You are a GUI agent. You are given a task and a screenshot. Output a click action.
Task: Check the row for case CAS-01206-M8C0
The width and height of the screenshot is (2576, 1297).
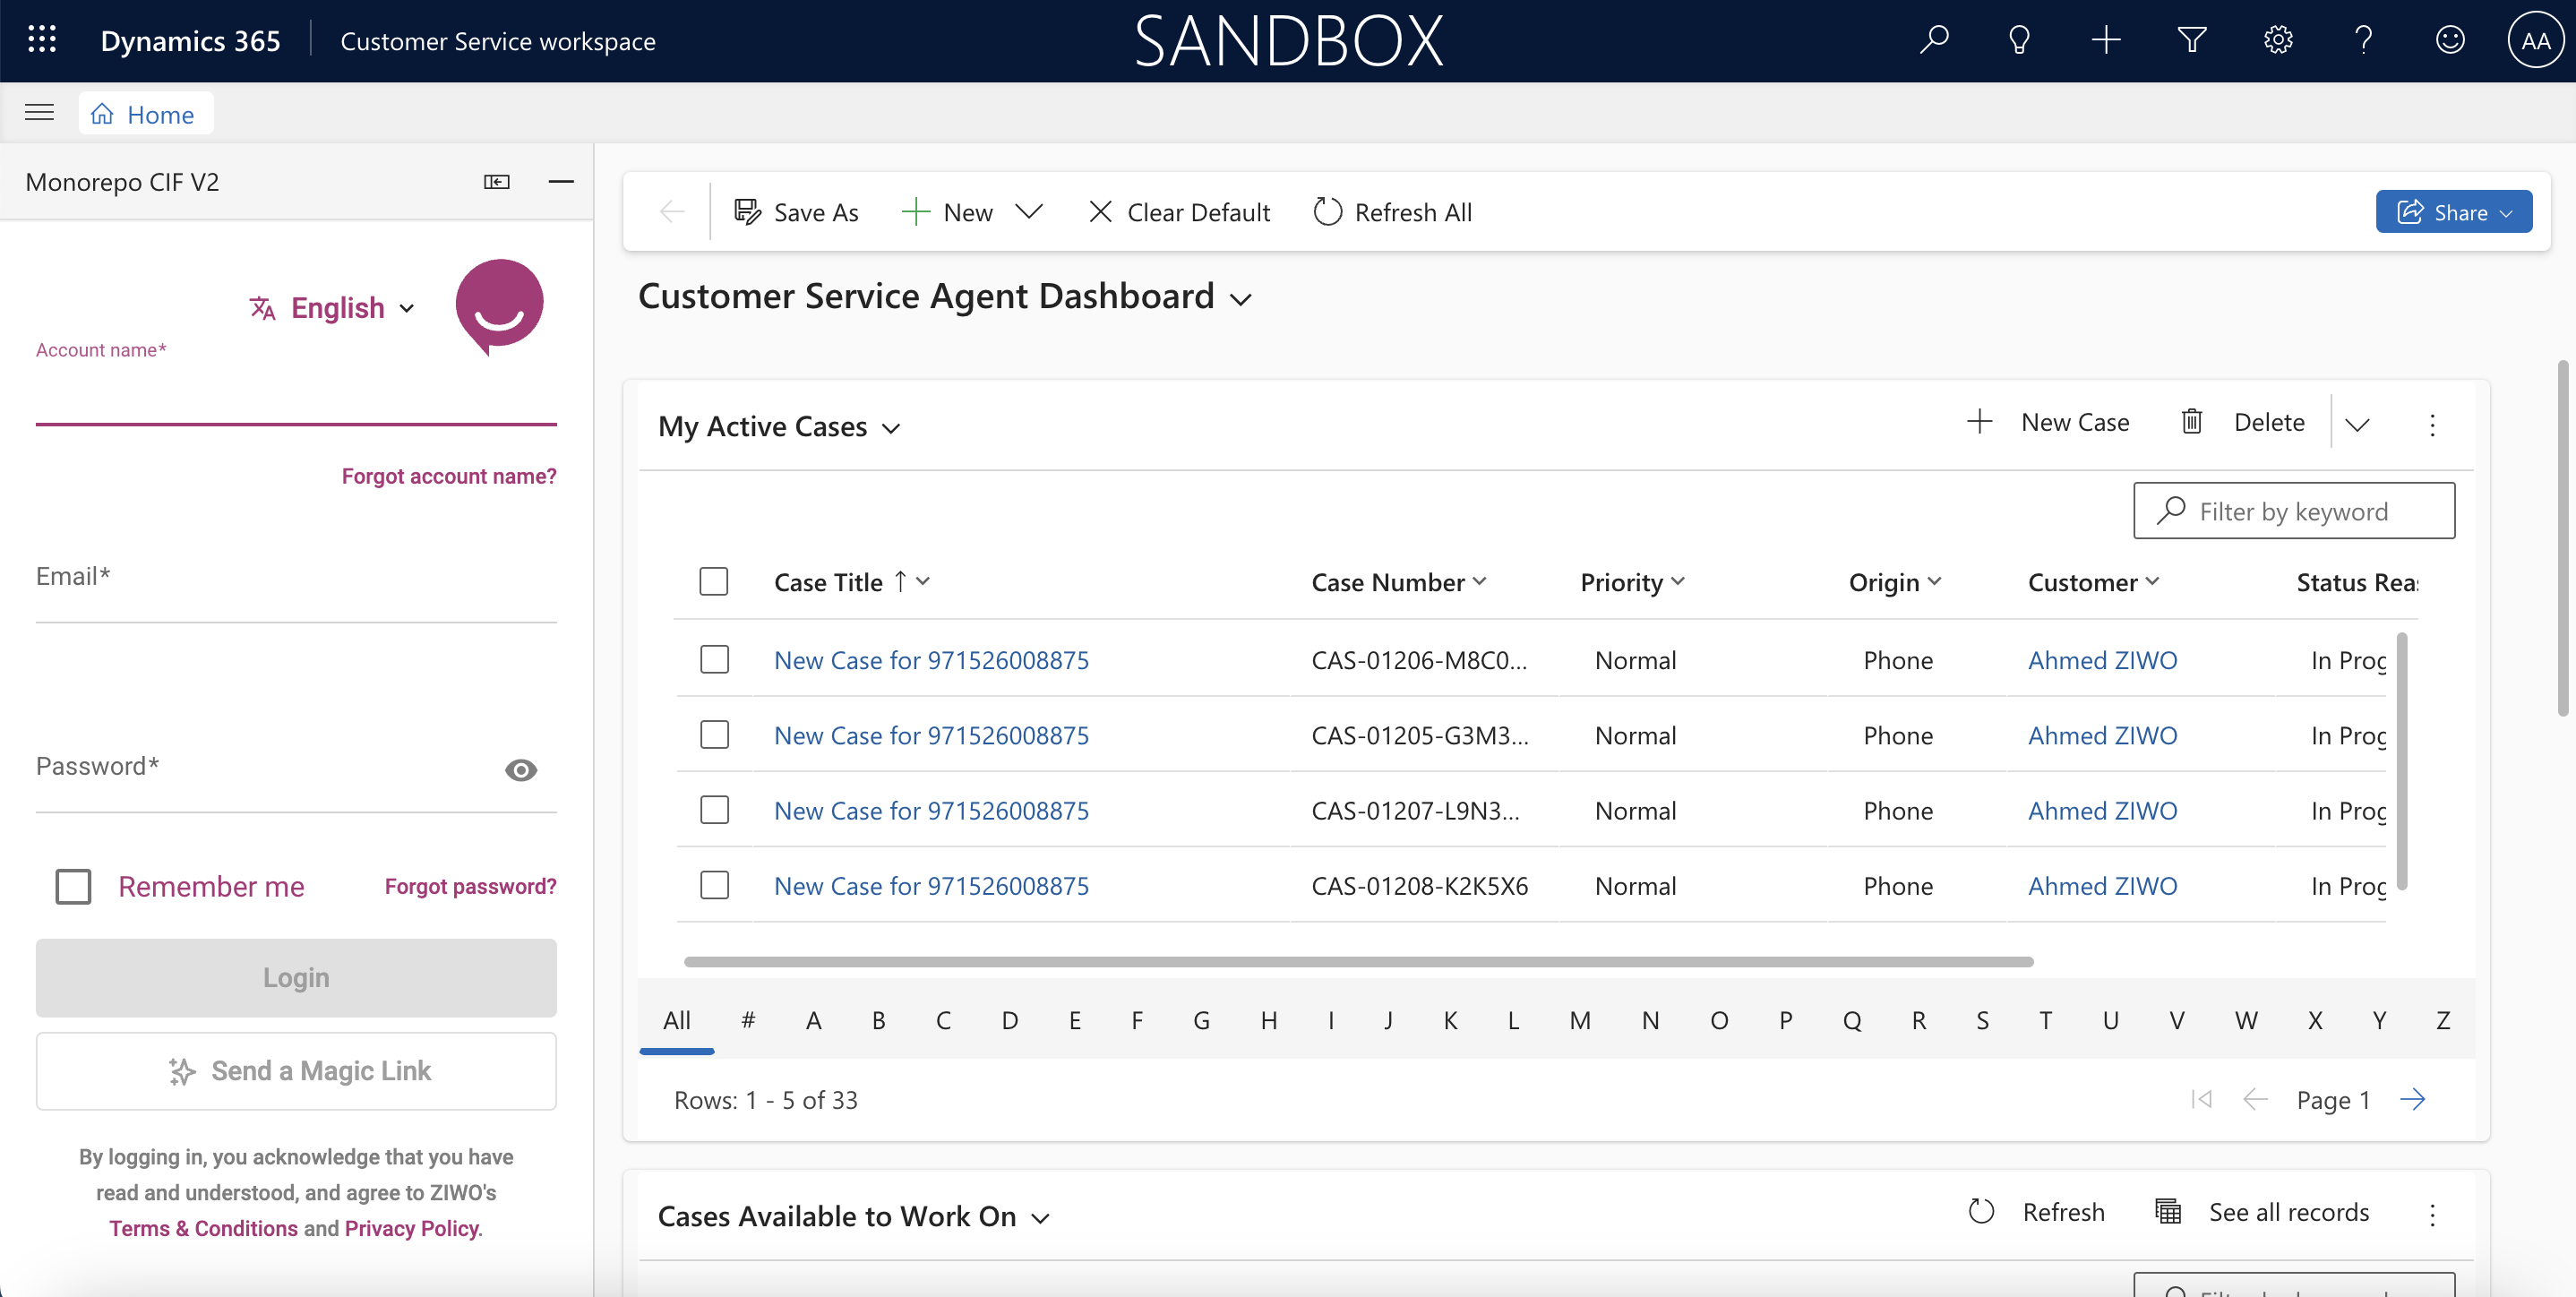click(714, 659)
